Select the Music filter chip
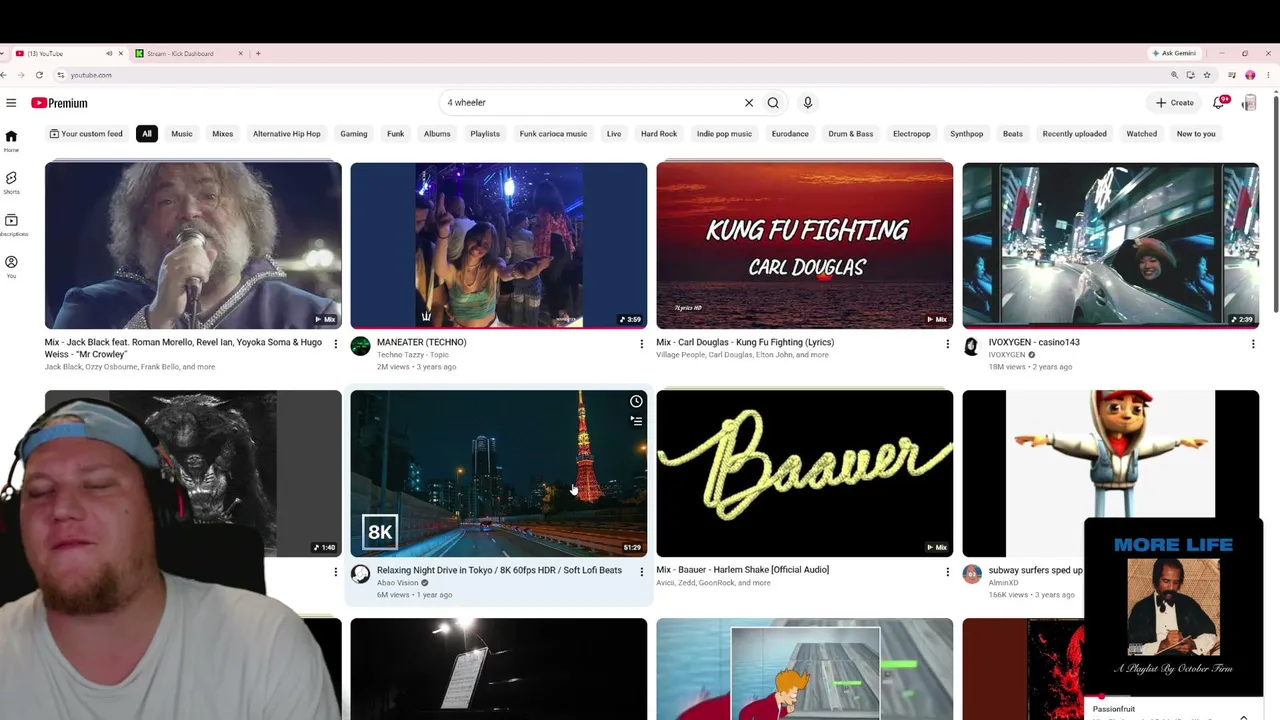The image size is (1280, 720). [x=182, y=134]
